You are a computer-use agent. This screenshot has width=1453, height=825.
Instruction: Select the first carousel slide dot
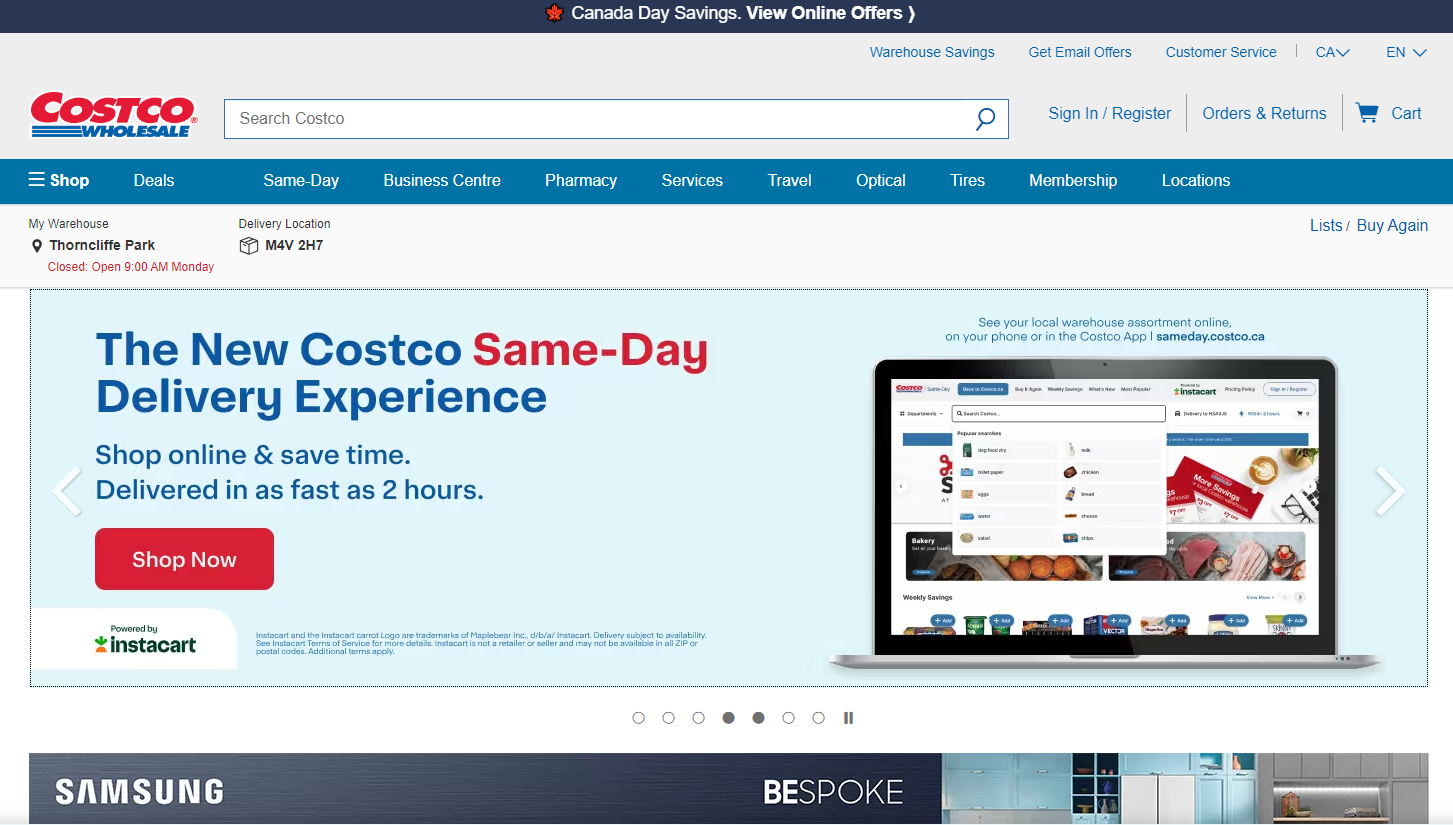coord(639,718)
